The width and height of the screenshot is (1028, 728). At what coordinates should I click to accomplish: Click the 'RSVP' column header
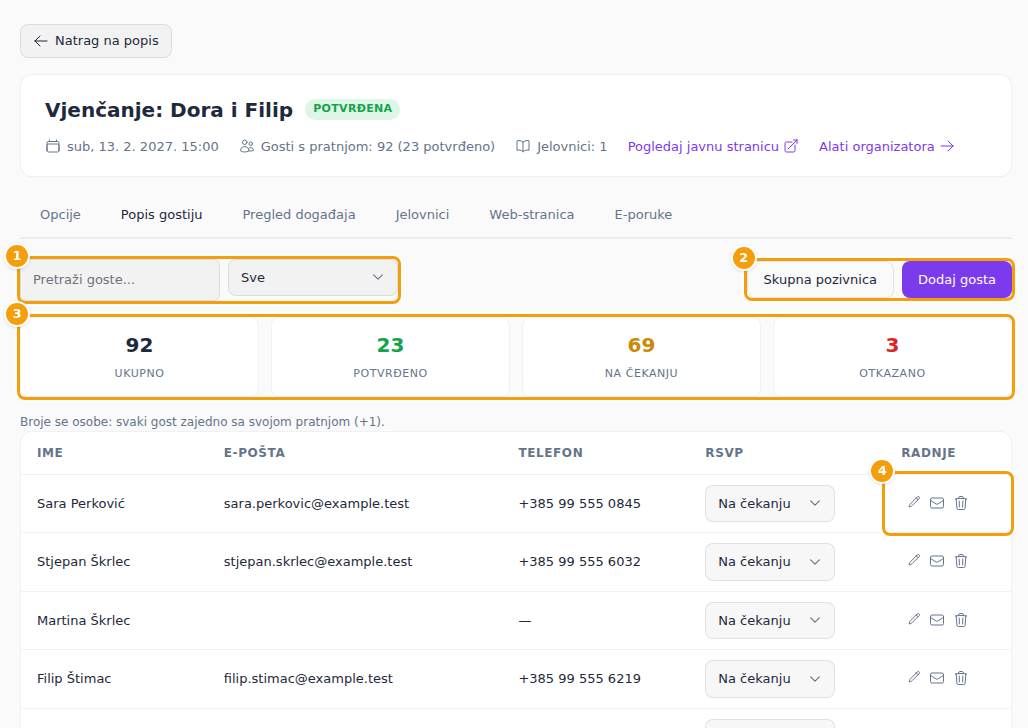(x=724, y=453)
